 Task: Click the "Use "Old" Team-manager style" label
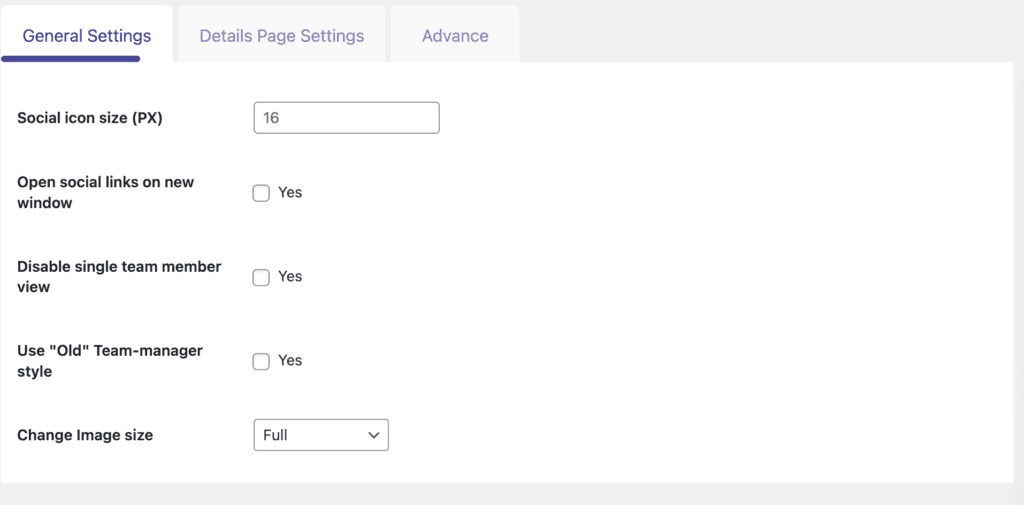click(110, 361)
